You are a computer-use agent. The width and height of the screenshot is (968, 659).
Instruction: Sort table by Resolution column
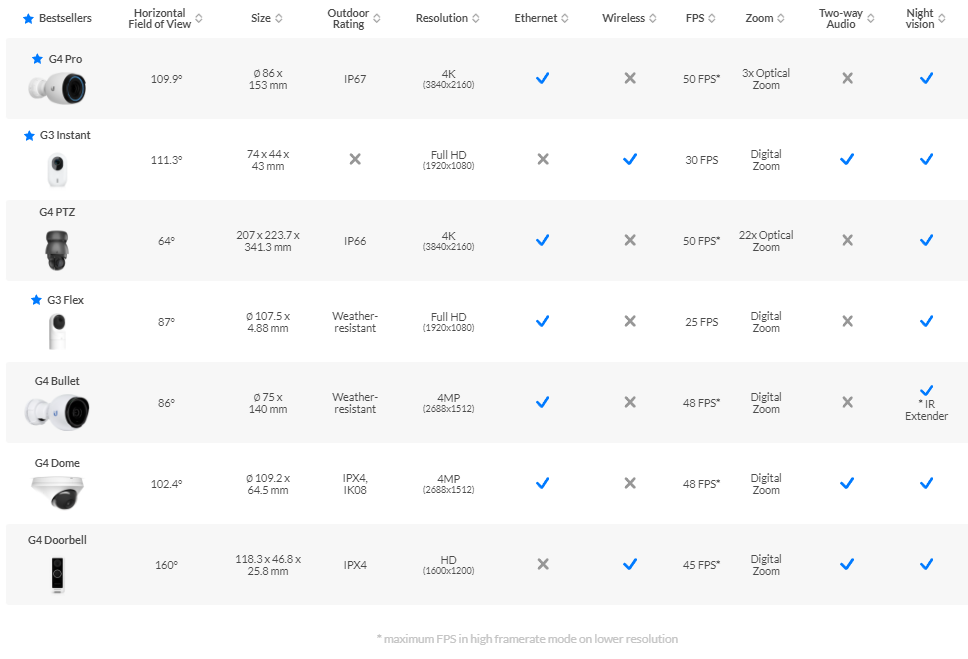point(476,18)
